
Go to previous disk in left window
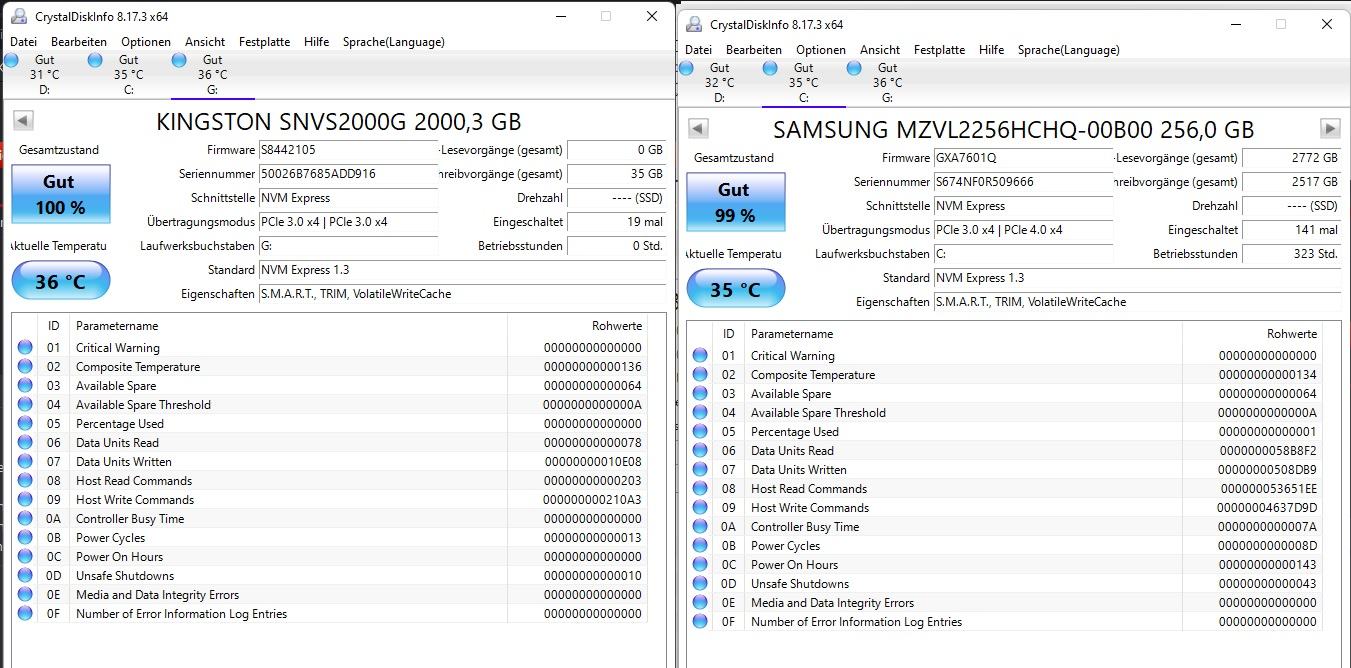(23, 121)
